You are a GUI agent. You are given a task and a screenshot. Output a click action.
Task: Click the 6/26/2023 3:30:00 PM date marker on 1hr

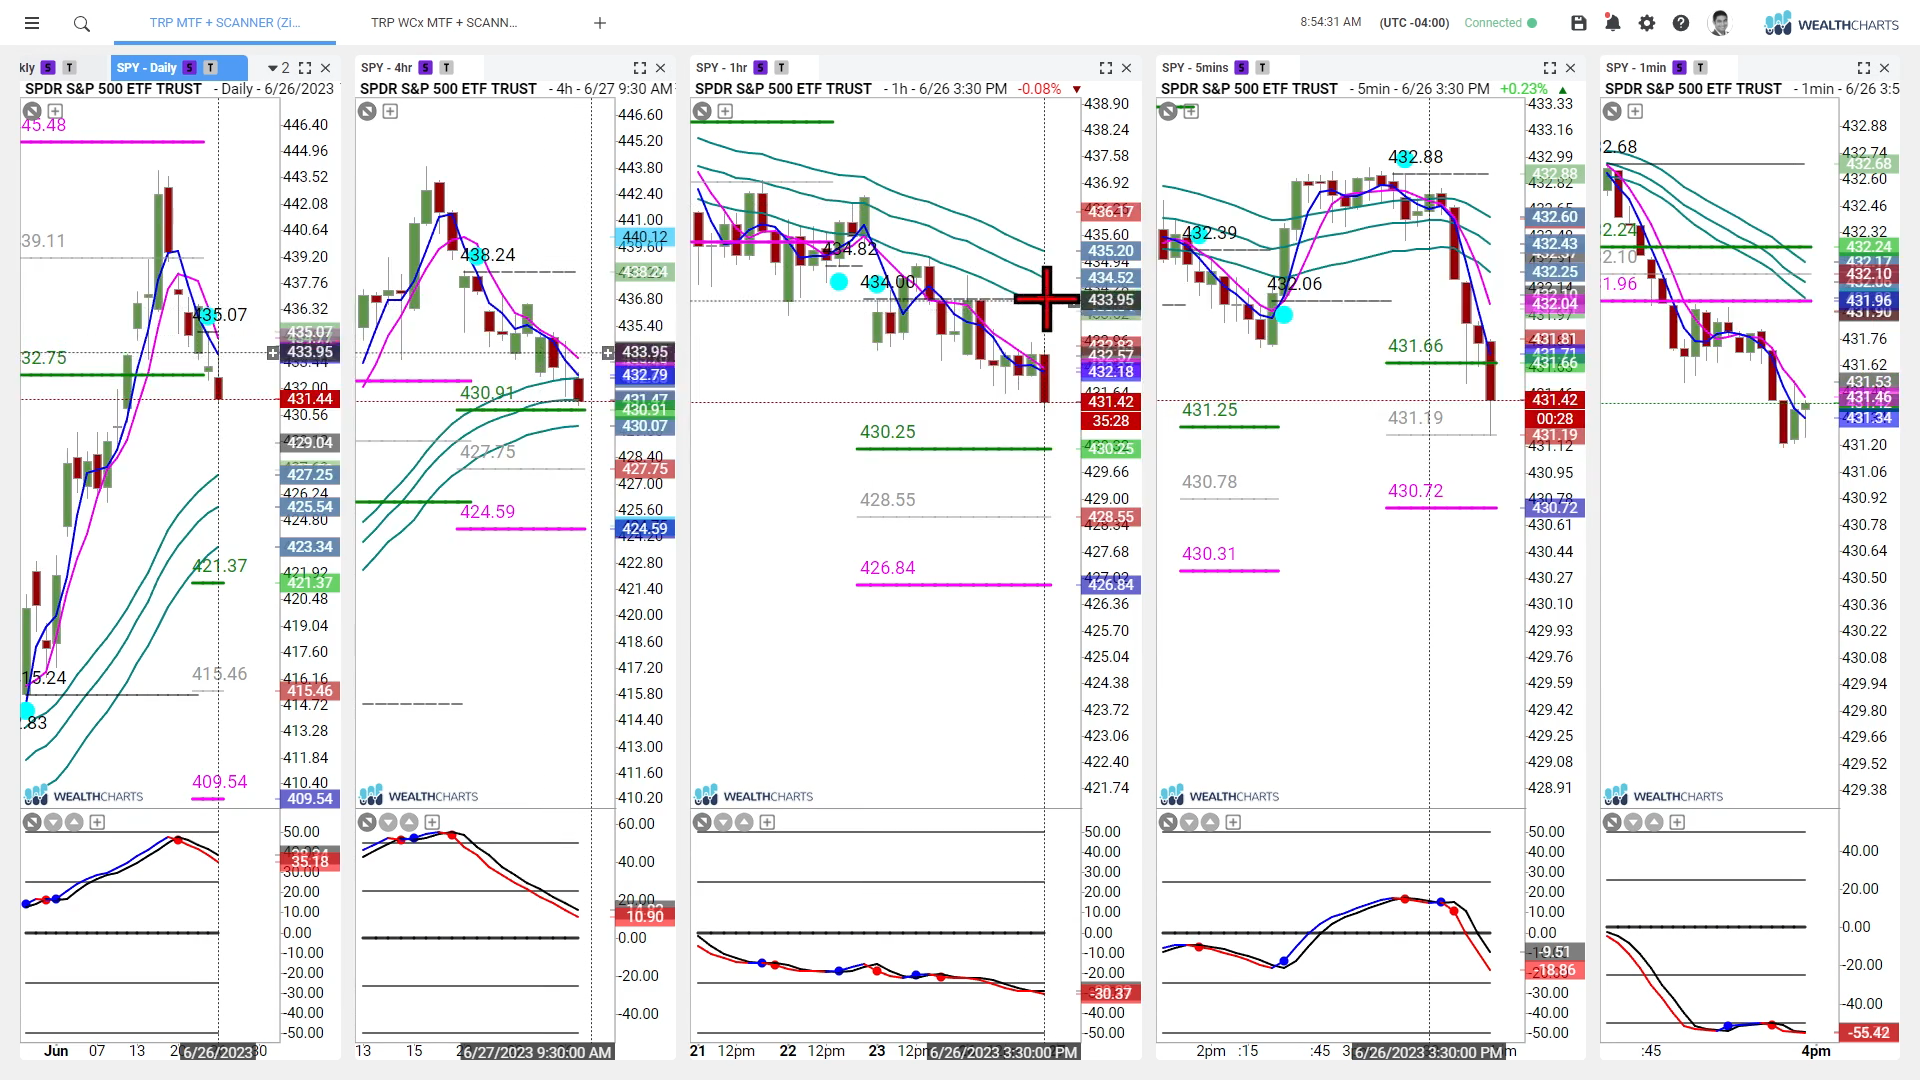[x=1003, y=1052]
